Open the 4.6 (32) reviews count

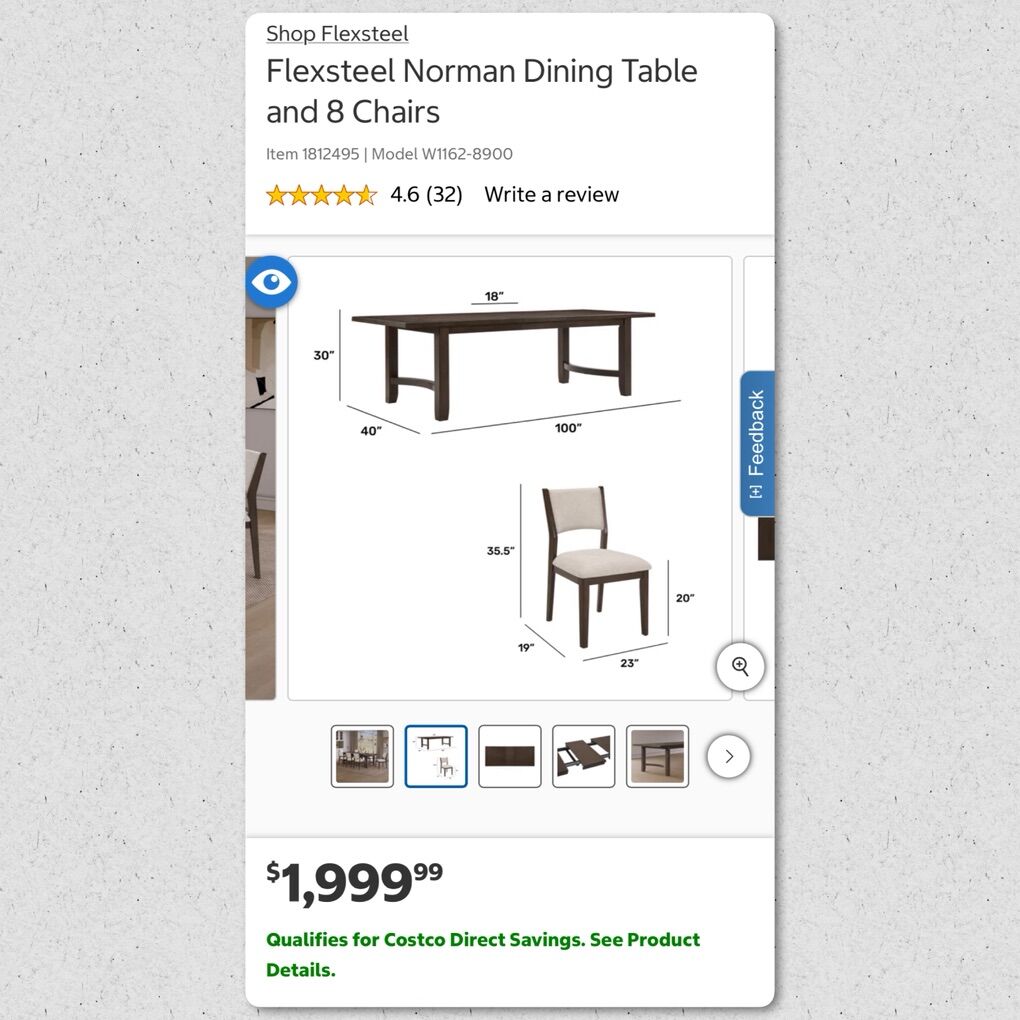tap(426, 195)
